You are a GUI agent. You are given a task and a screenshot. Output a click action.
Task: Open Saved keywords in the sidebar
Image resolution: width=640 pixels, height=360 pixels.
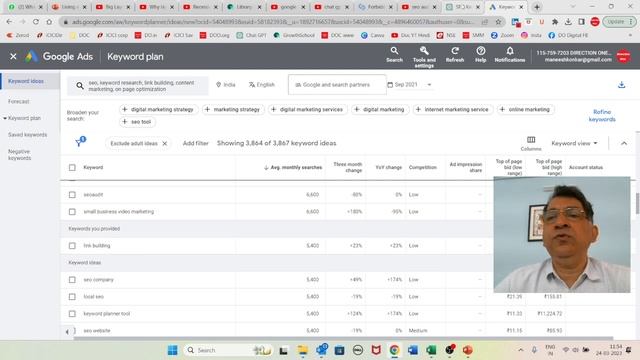point(27,135)
